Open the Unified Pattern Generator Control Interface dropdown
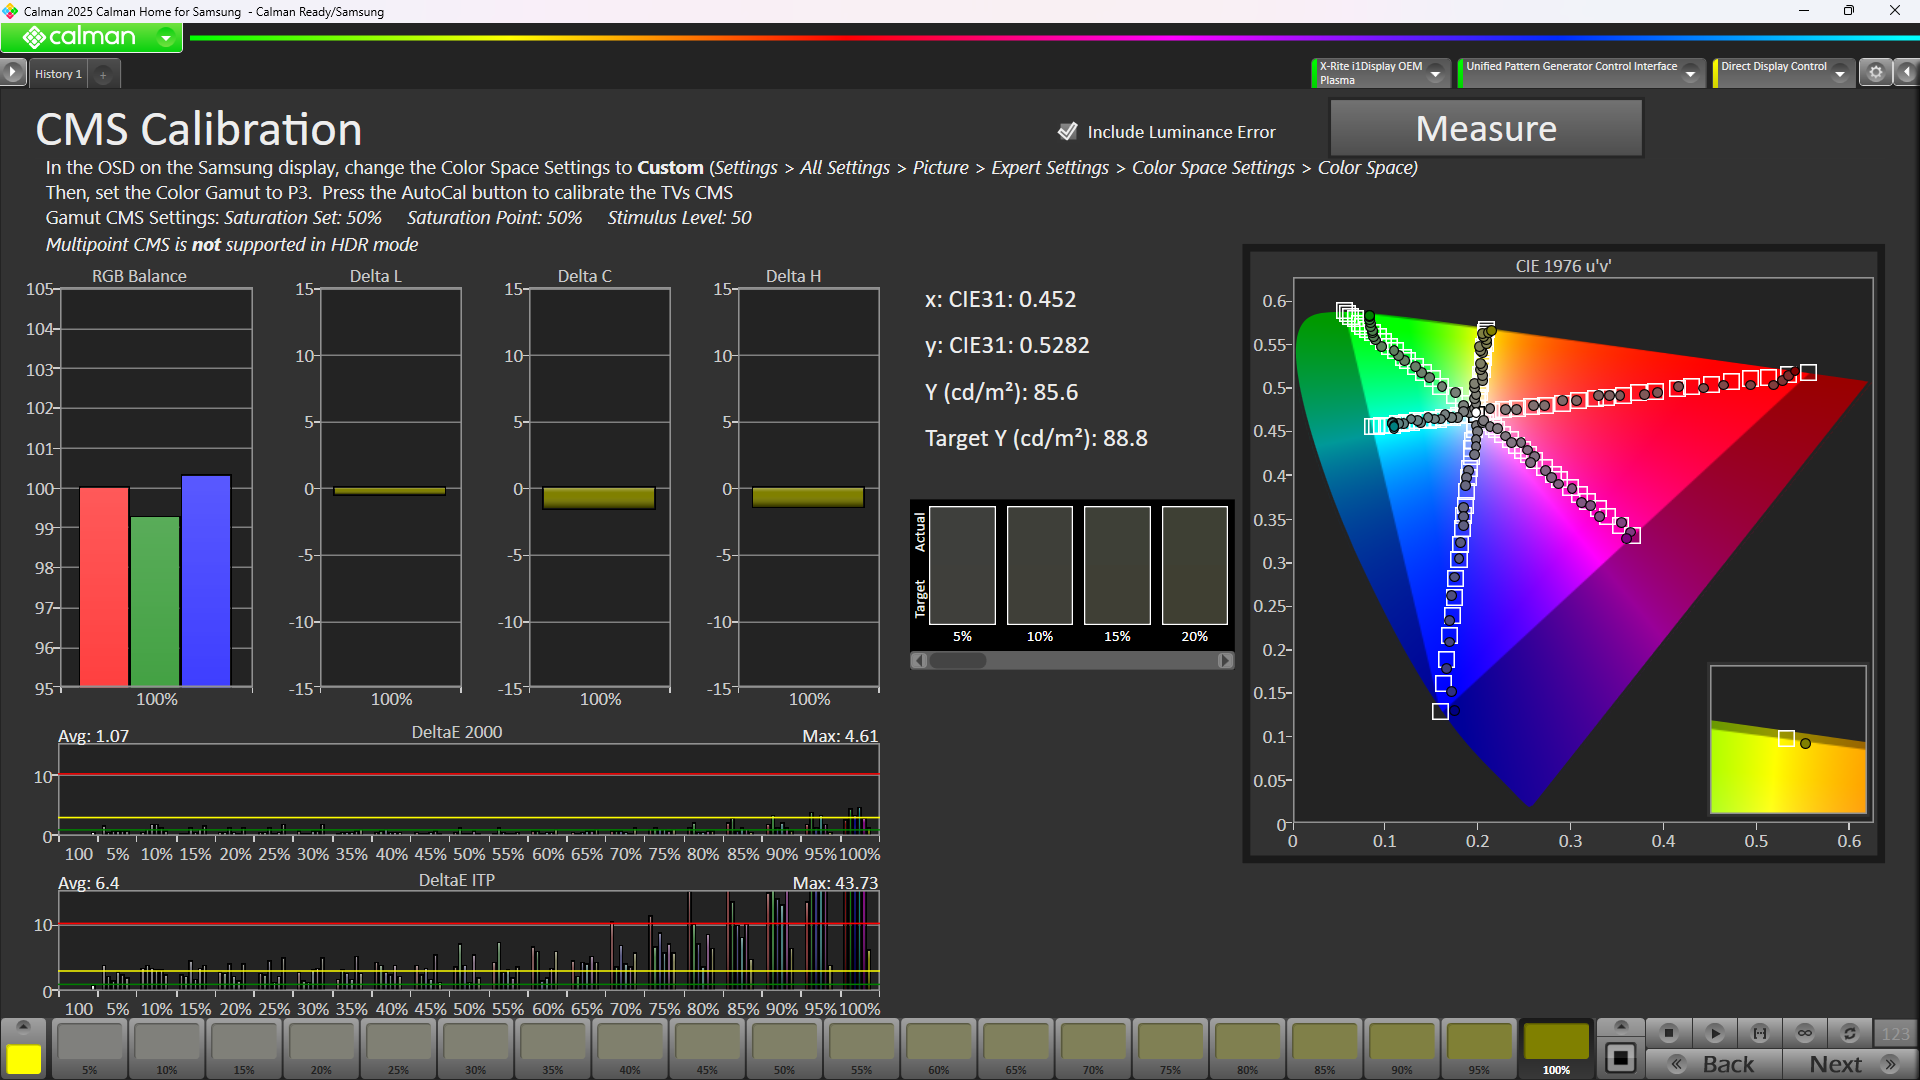The height and width of the screenshot is (1080, 1920). pos(1689,72)
